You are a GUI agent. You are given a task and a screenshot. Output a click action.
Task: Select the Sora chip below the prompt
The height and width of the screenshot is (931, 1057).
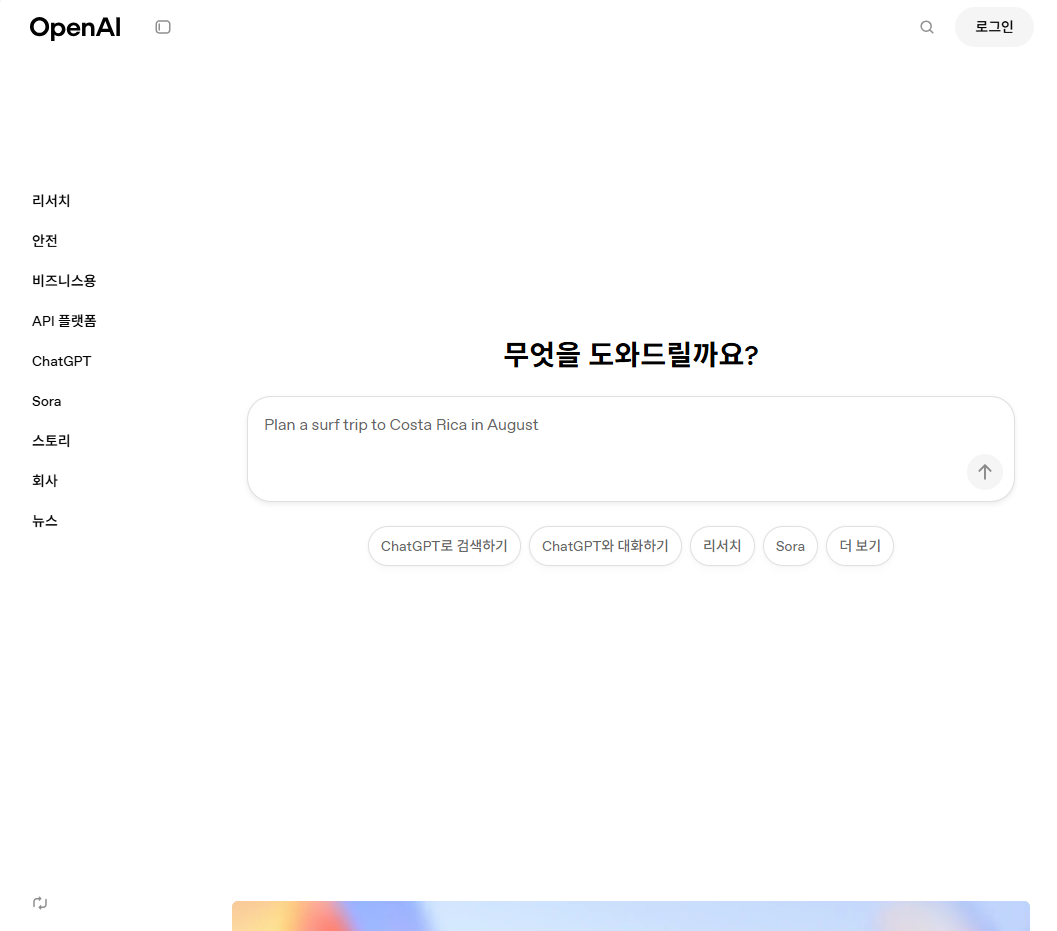click(790, 546)
